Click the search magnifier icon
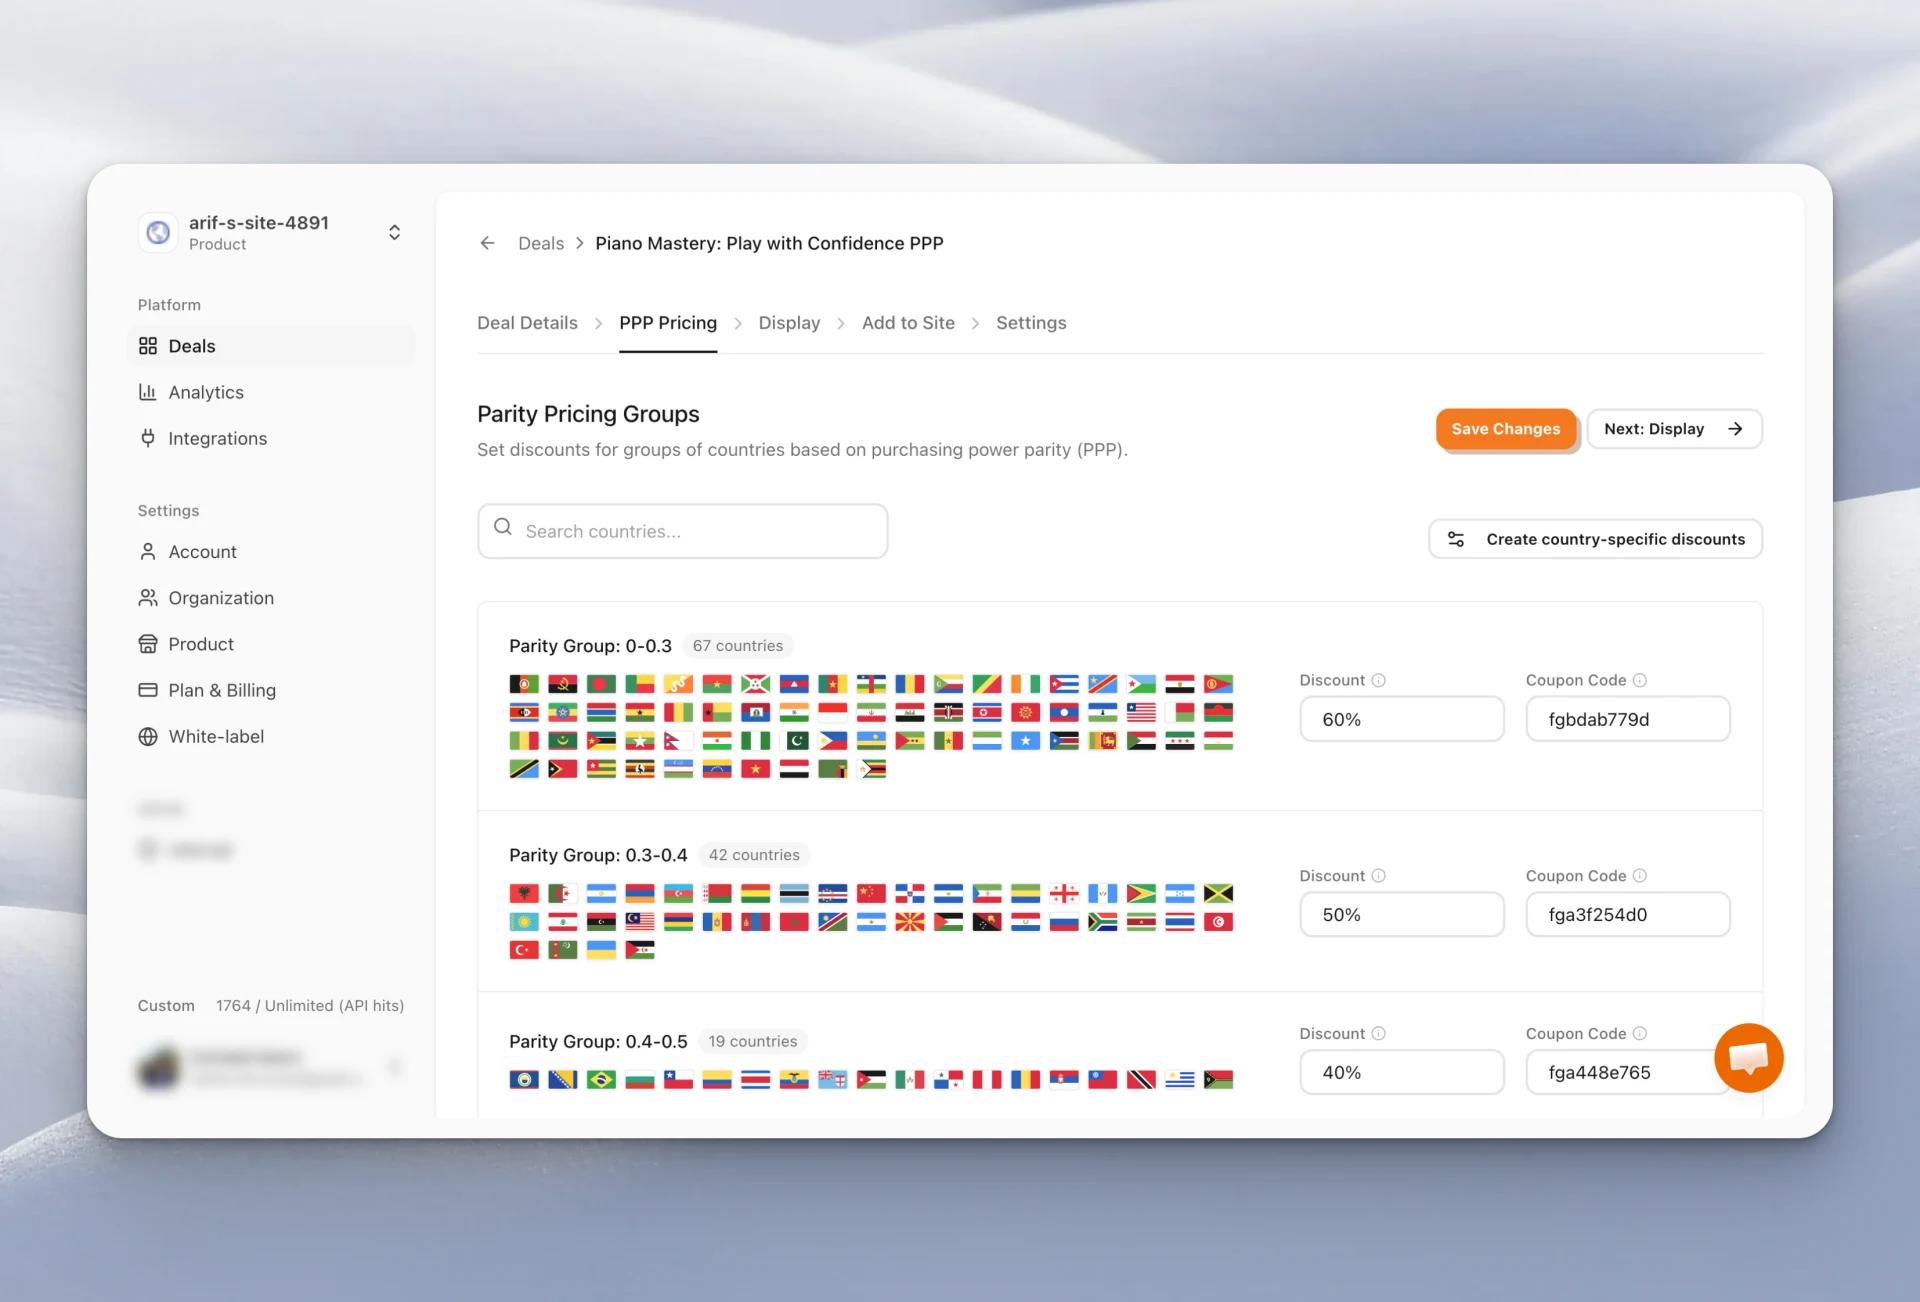 pyautogui.click(x=503, y=527)
